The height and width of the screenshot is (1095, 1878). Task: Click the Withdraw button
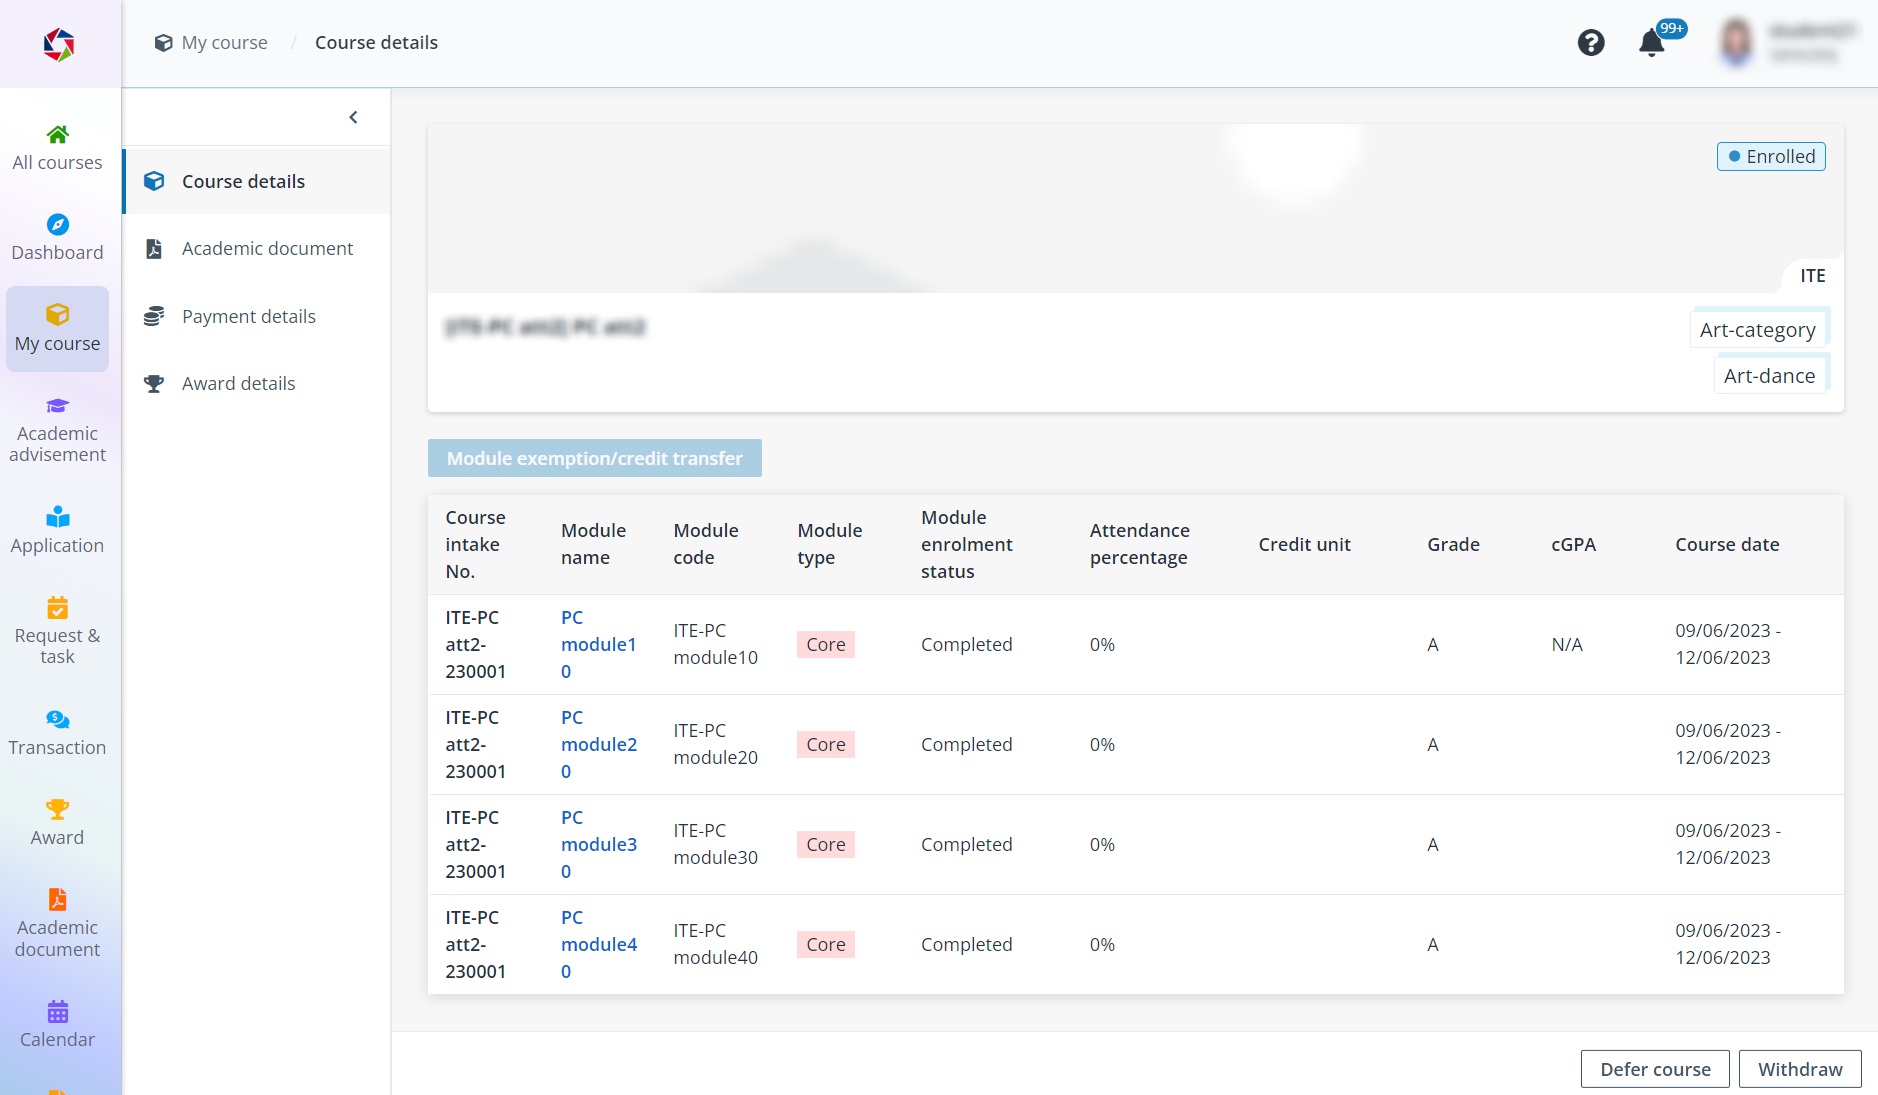1799,1069
